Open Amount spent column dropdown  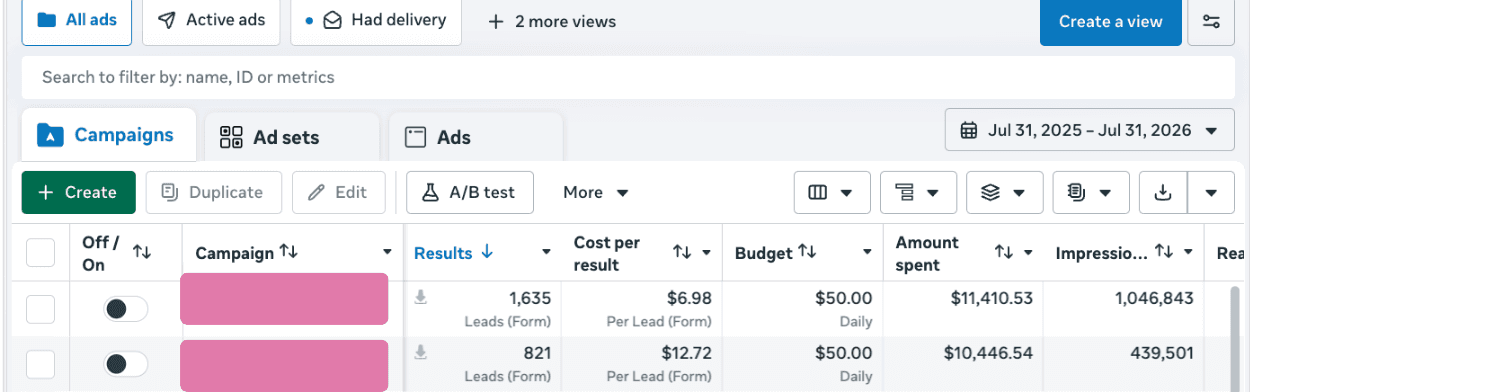pyautogui.click(x=1029, y=253)
